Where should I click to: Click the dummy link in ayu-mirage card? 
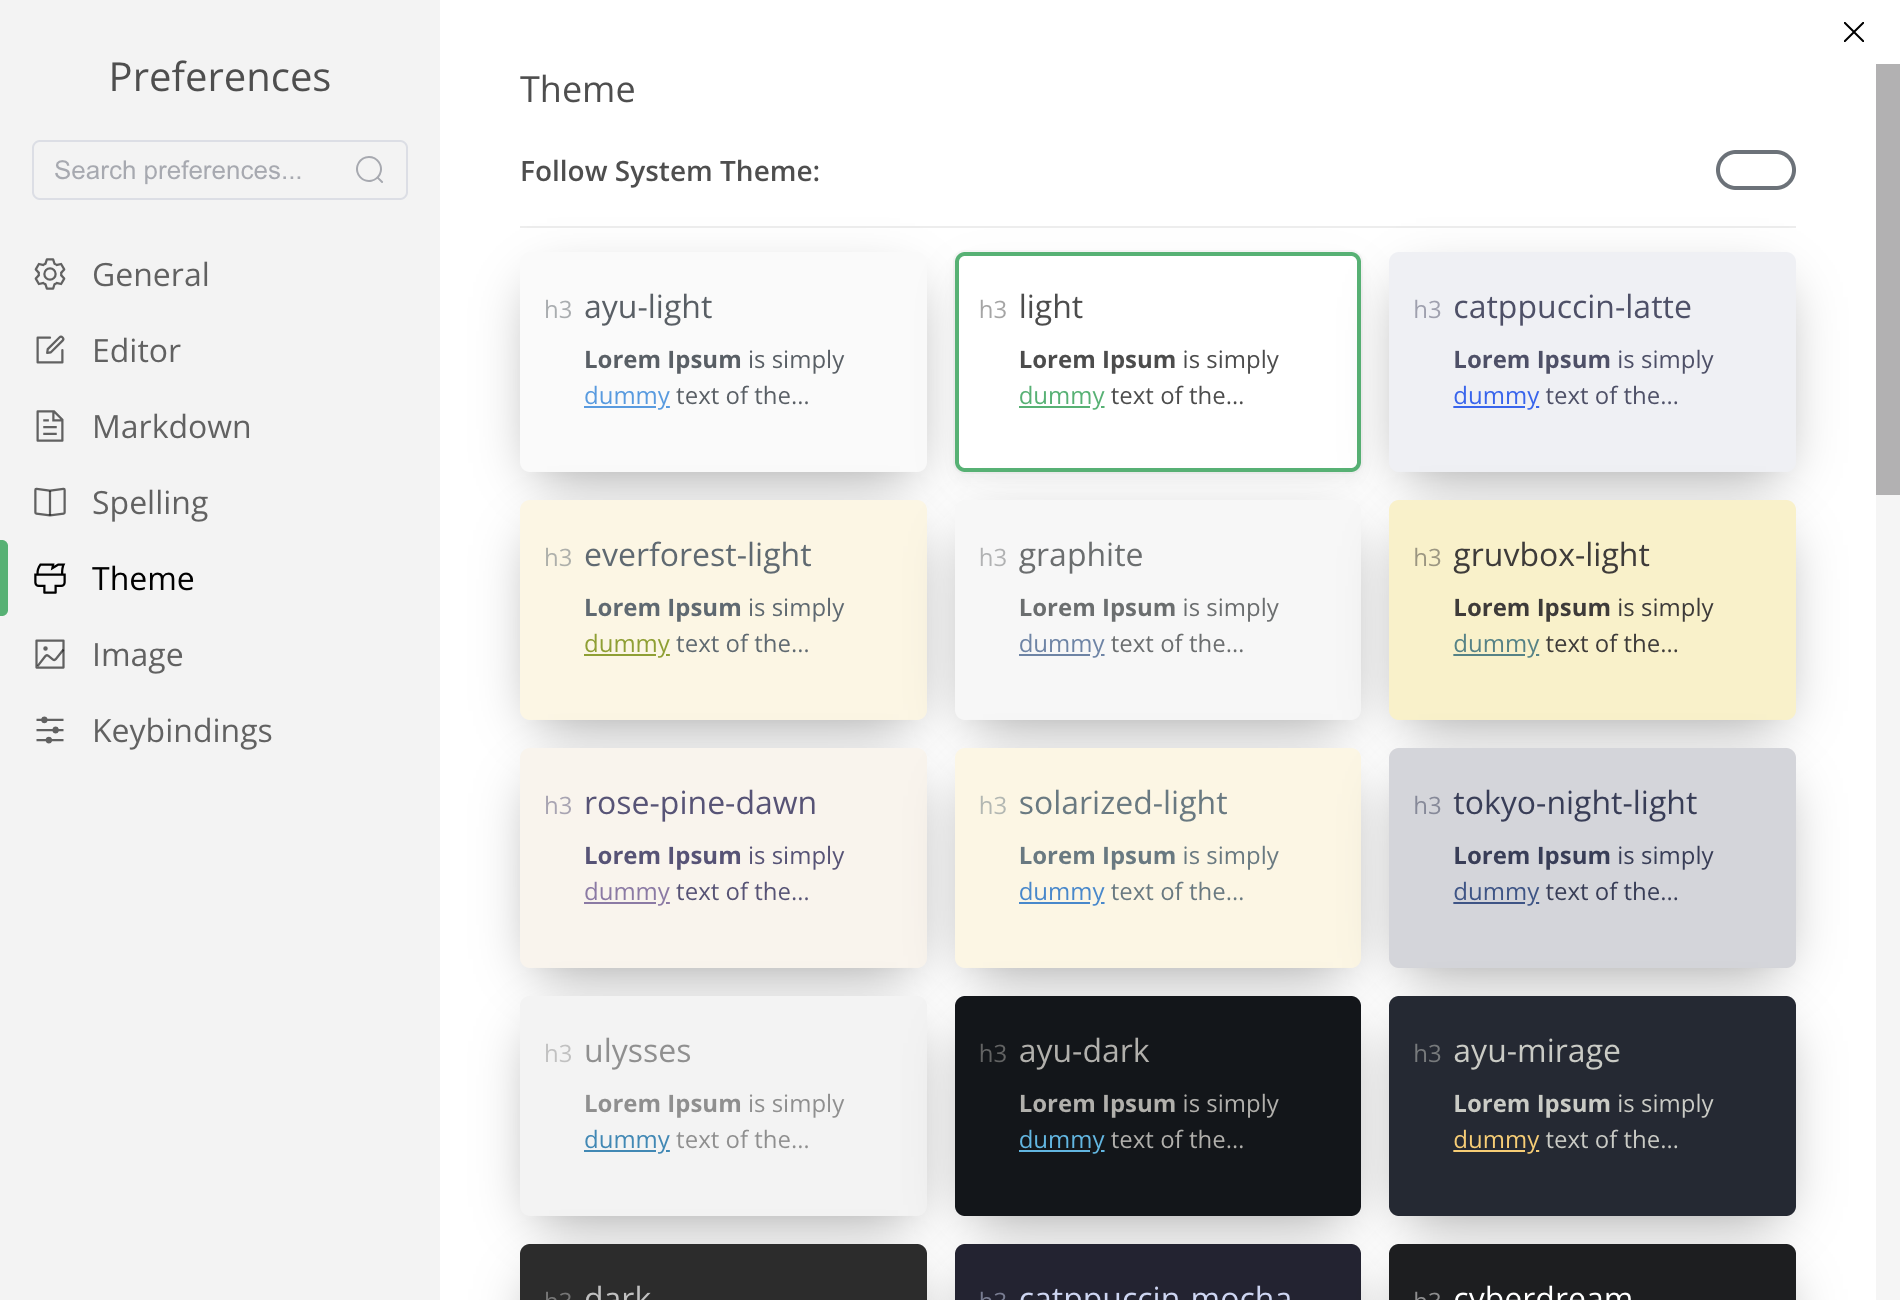(x=1496, y=1140)
